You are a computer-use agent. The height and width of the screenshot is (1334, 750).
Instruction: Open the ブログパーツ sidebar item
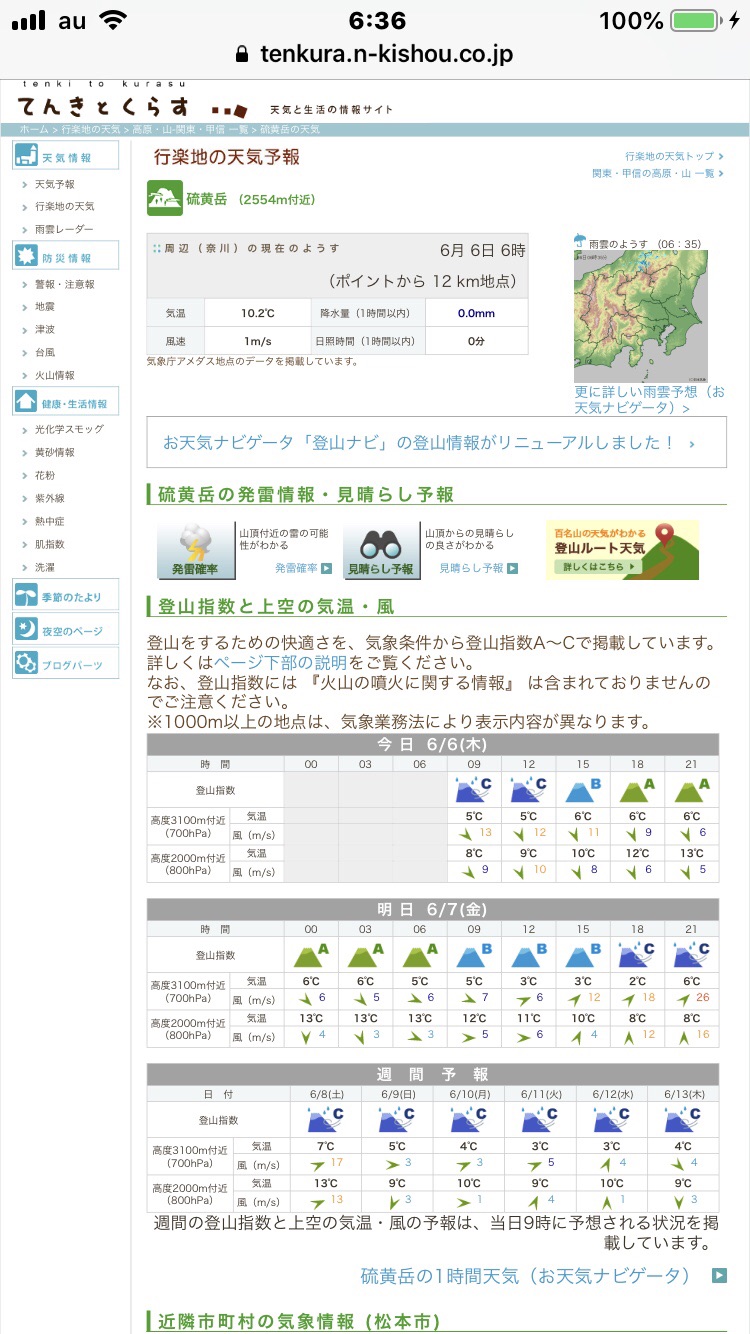click(66, 664)
